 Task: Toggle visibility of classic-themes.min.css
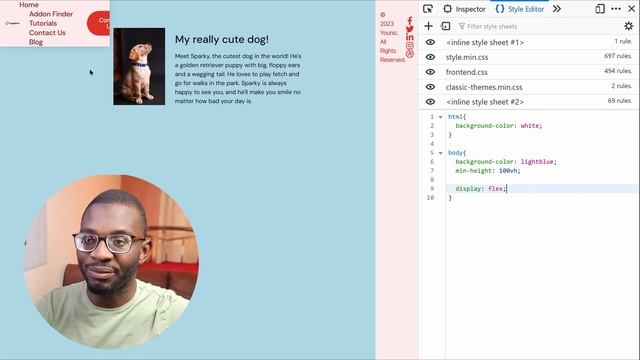(x=430, y=87)
